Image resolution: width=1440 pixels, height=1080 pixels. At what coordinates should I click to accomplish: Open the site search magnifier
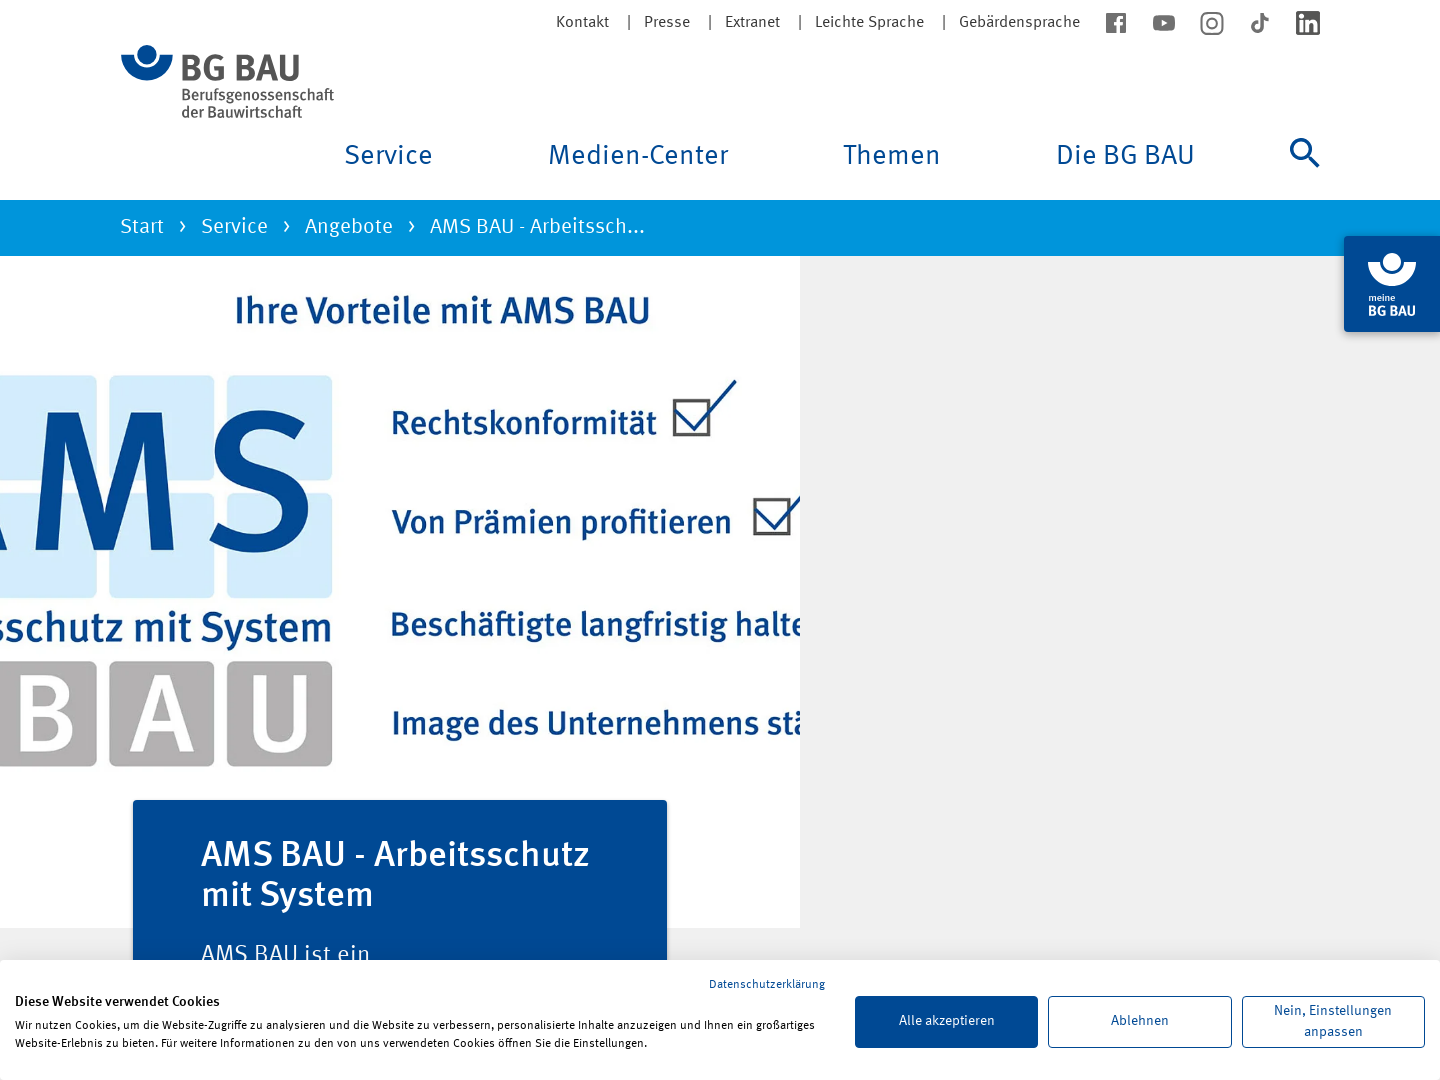(x=1305, y=153)
